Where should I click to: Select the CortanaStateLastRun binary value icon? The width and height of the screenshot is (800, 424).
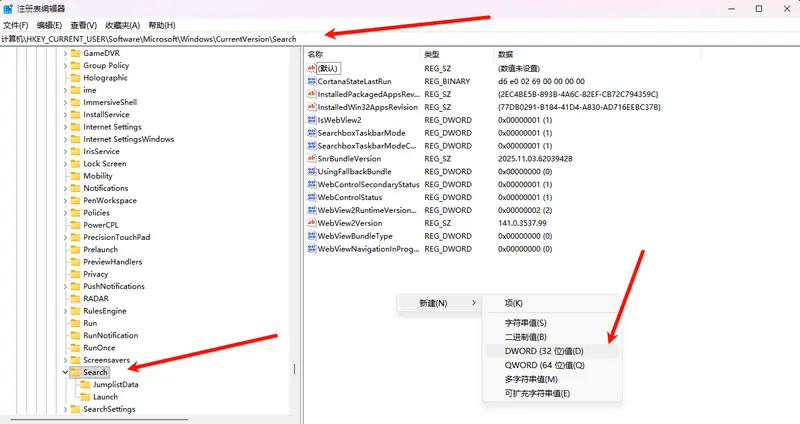[x=312, y=81]
